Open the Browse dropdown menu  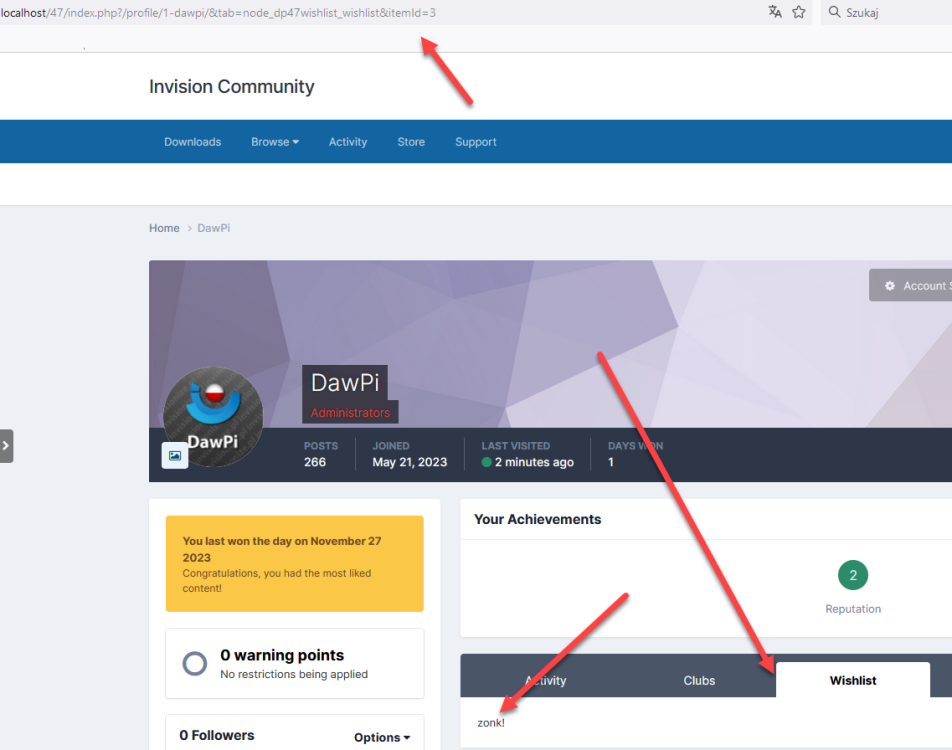275,142
